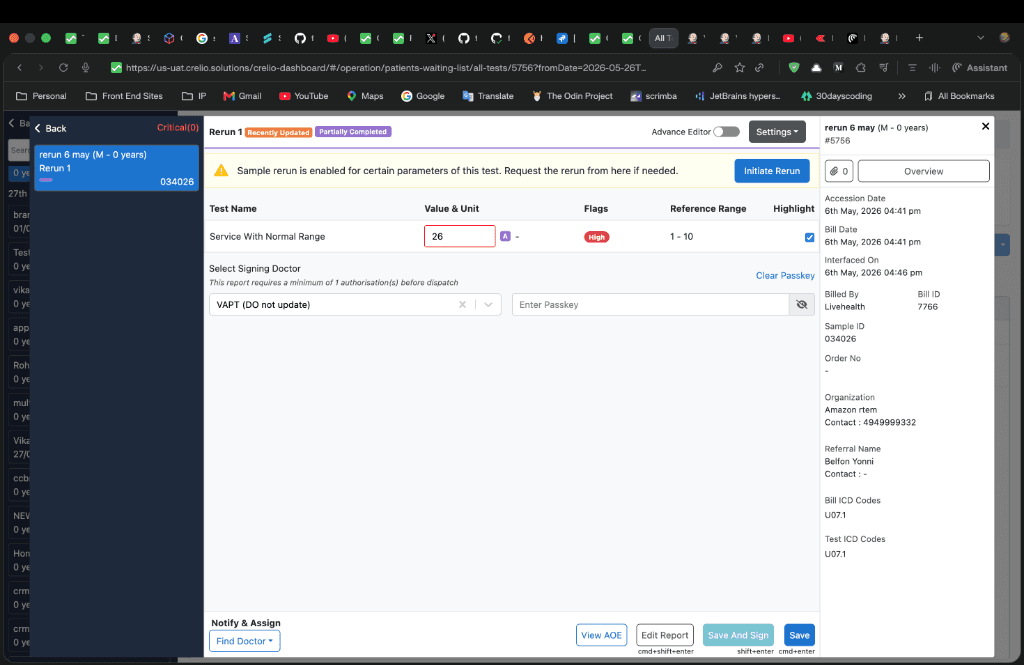Open the scrimba bookmark
This screenshot has height=665, width=1024.
pyautogui.click(x=653, y=96)
